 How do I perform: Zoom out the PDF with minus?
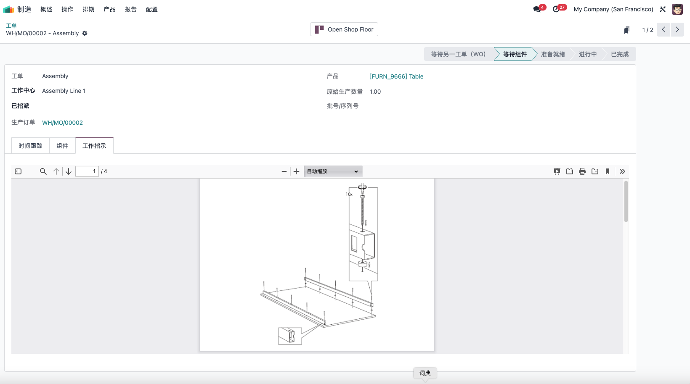[x=284, y=171]
